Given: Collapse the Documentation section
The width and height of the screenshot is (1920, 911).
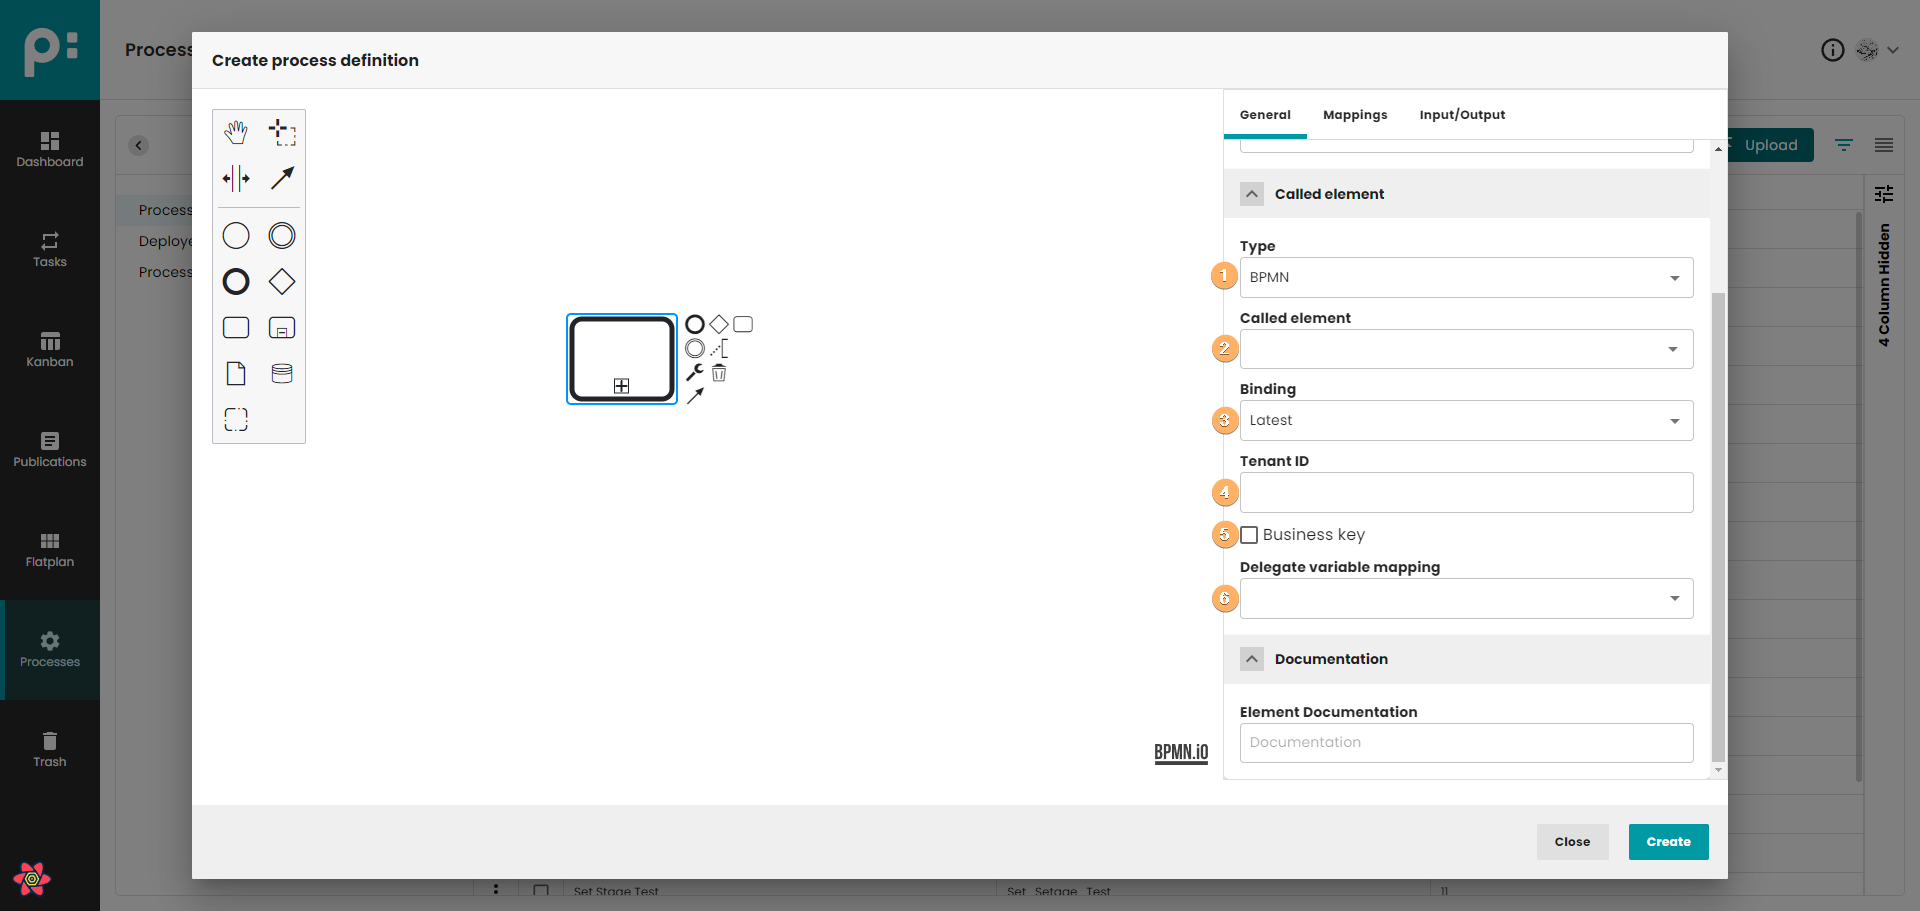Looking at the screenshot, I should pos(1252,659).
